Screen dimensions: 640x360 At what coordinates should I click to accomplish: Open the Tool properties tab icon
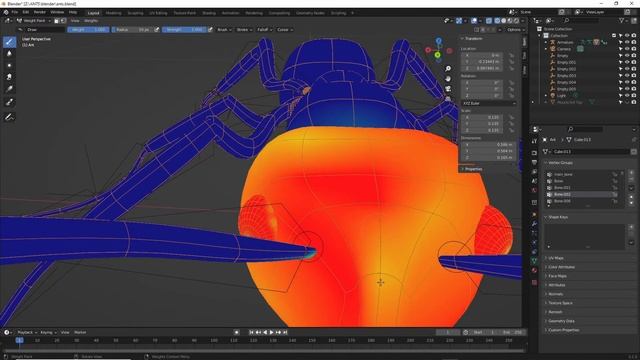tap(534, 141)
